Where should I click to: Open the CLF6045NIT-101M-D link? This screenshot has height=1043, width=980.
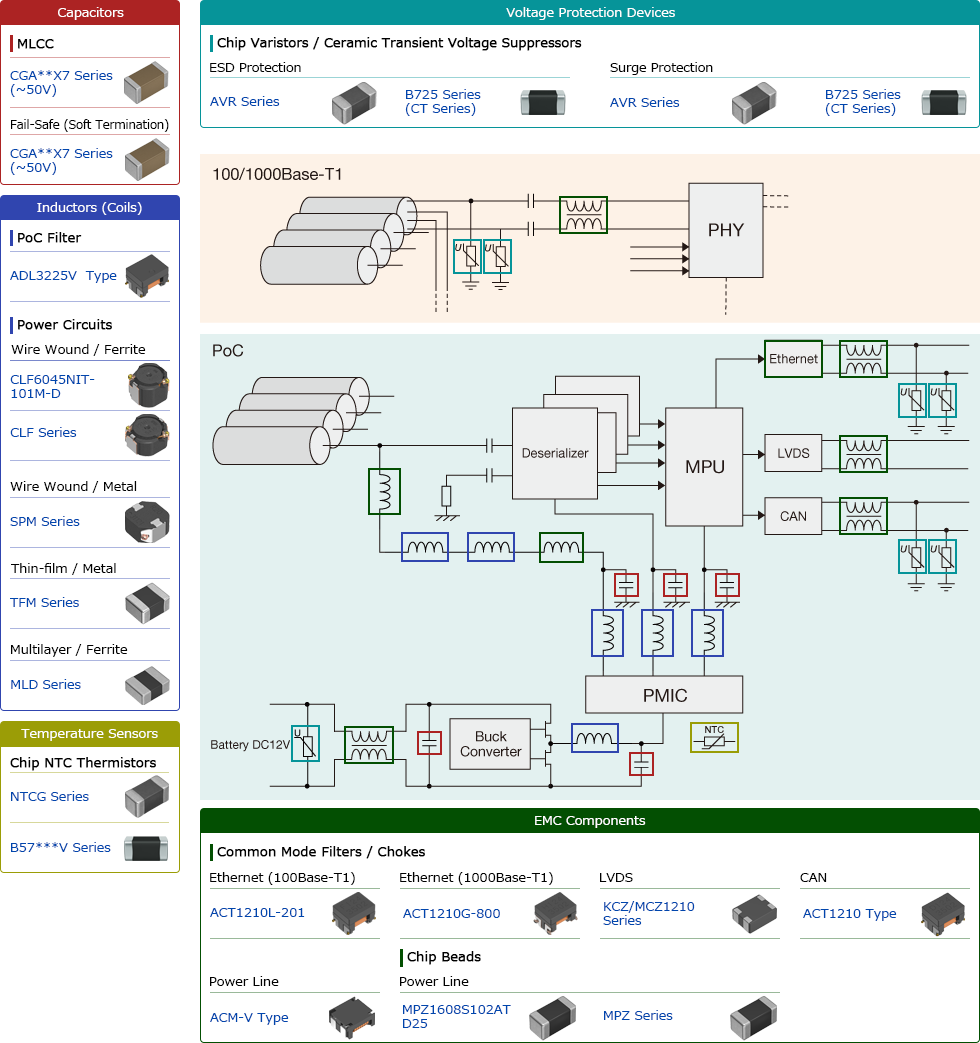click(51, 386)
